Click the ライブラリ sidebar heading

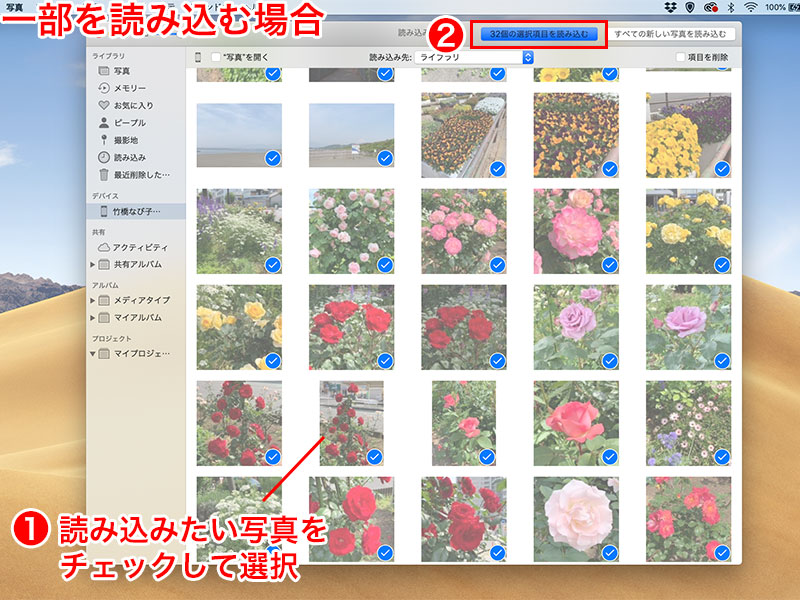click(108, 56)
